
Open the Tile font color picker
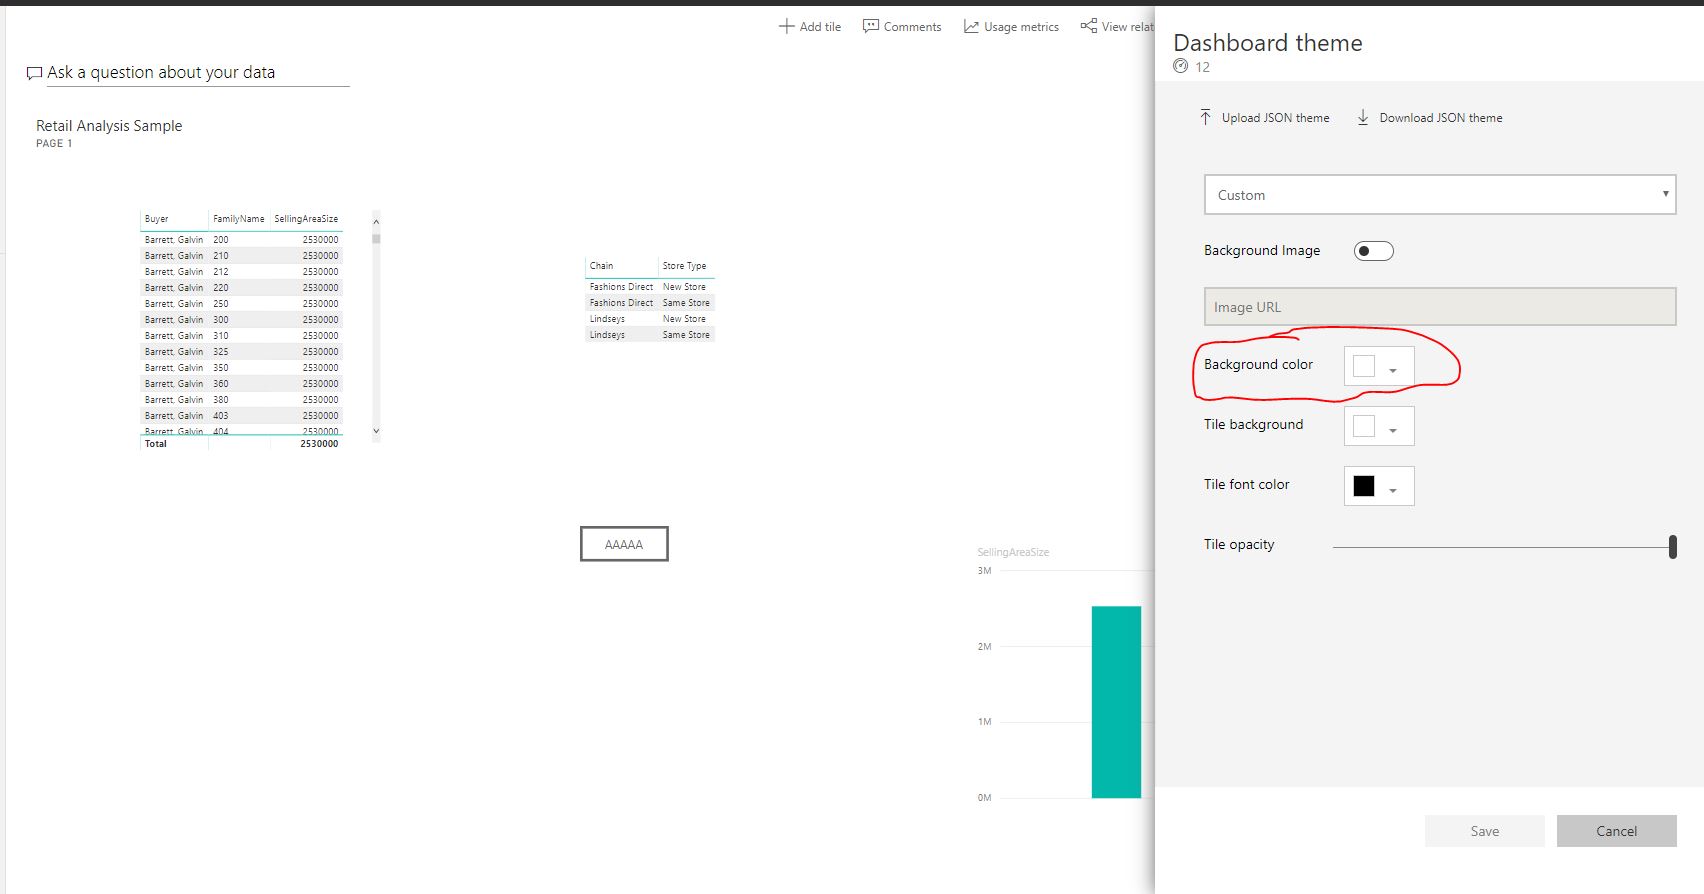point(1379,486)
